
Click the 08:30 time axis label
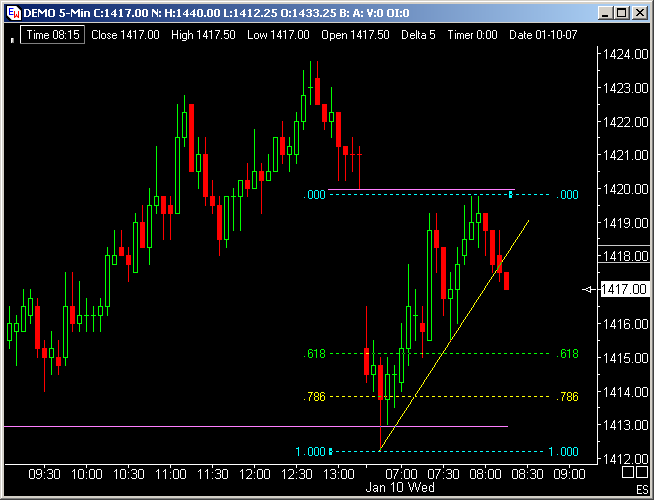coord(528,474)
